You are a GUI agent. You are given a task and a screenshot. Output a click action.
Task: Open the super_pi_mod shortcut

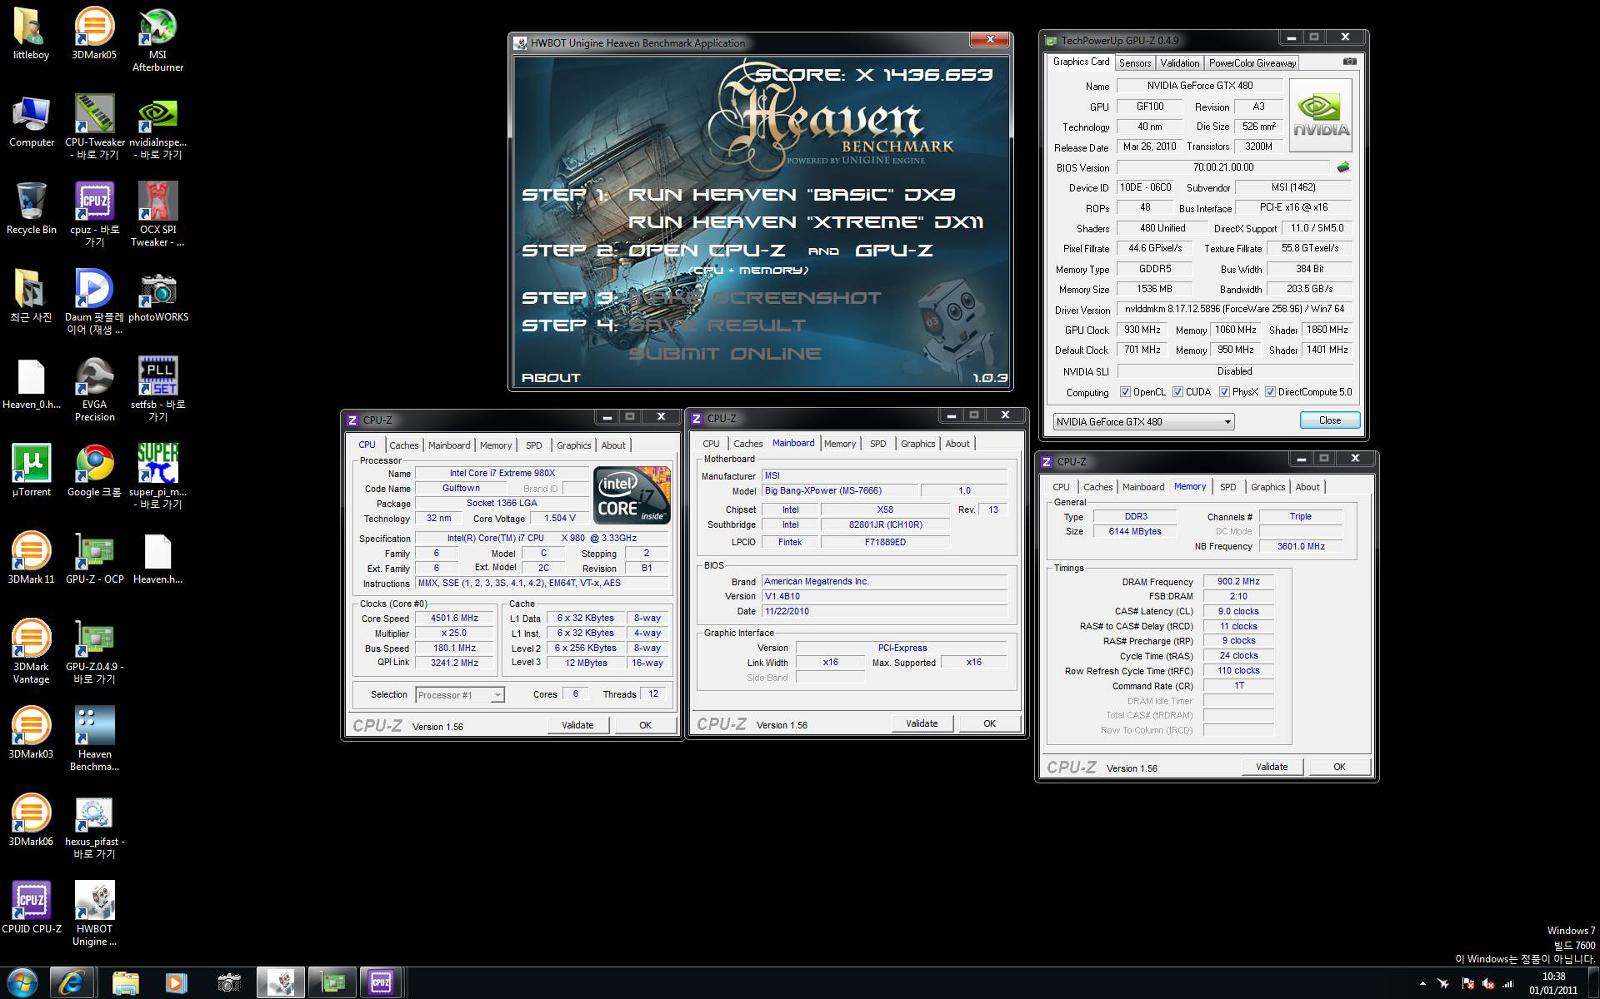pos(158,477)
